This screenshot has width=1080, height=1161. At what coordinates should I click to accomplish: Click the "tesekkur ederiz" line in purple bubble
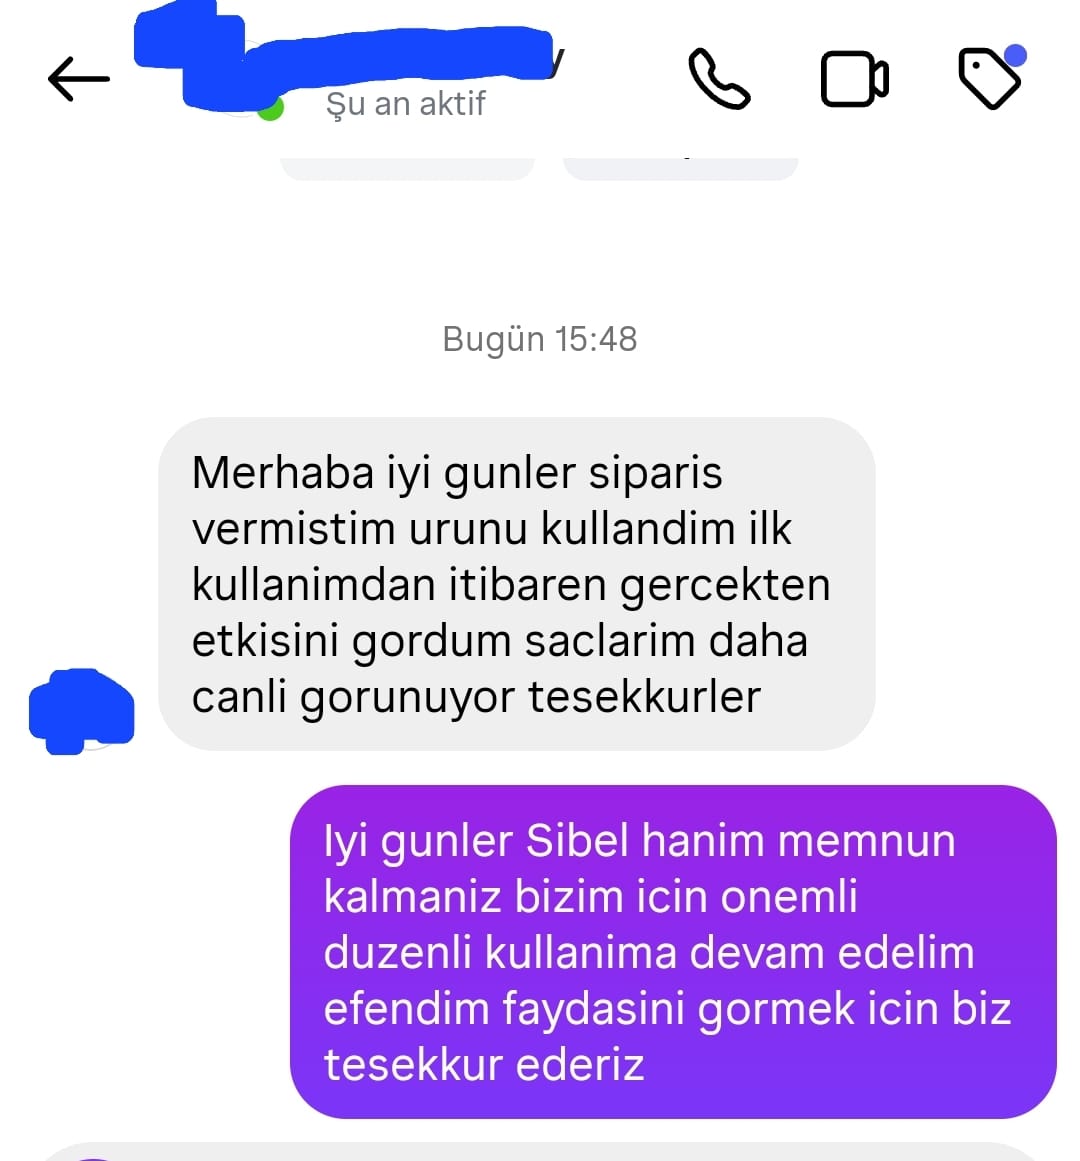[x=484, y=1065]
